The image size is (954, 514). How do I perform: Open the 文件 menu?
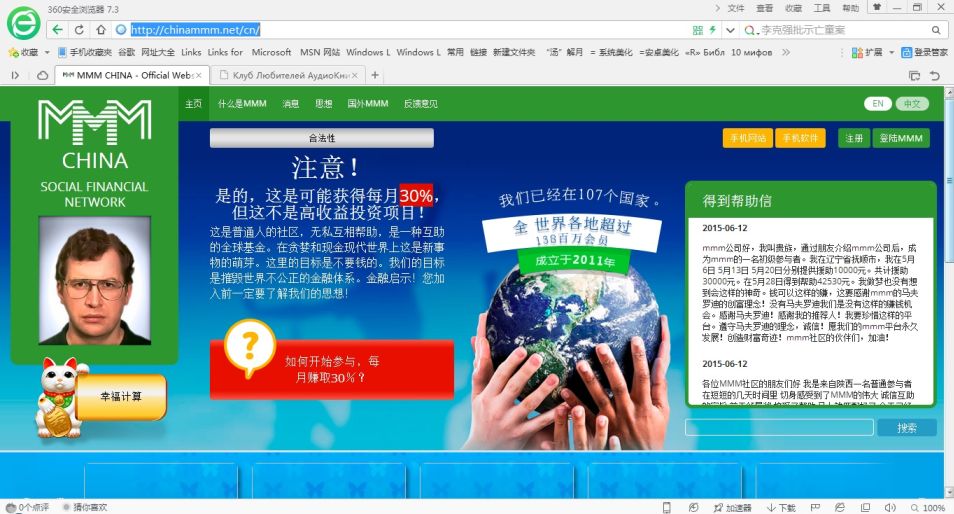tap(736, 8)
